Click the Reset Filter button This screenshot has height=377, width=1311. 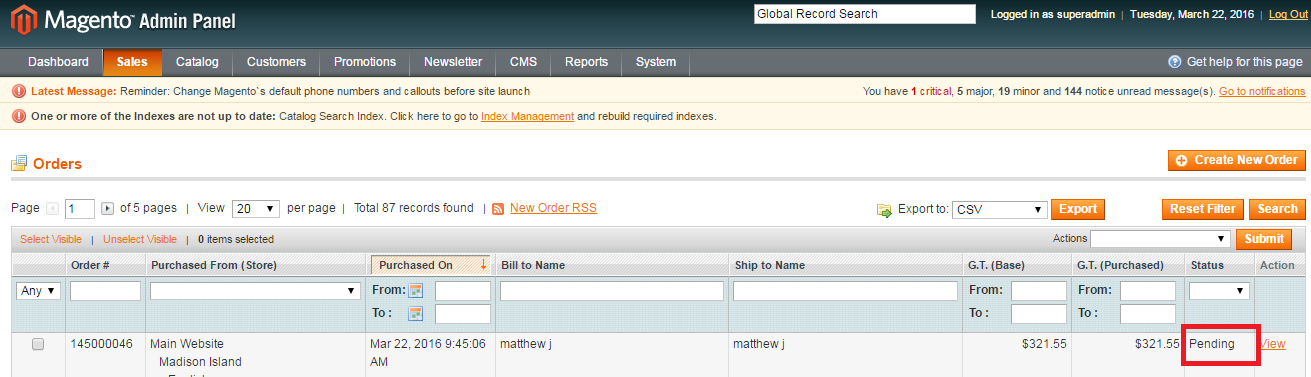[x=1203, y=209]
